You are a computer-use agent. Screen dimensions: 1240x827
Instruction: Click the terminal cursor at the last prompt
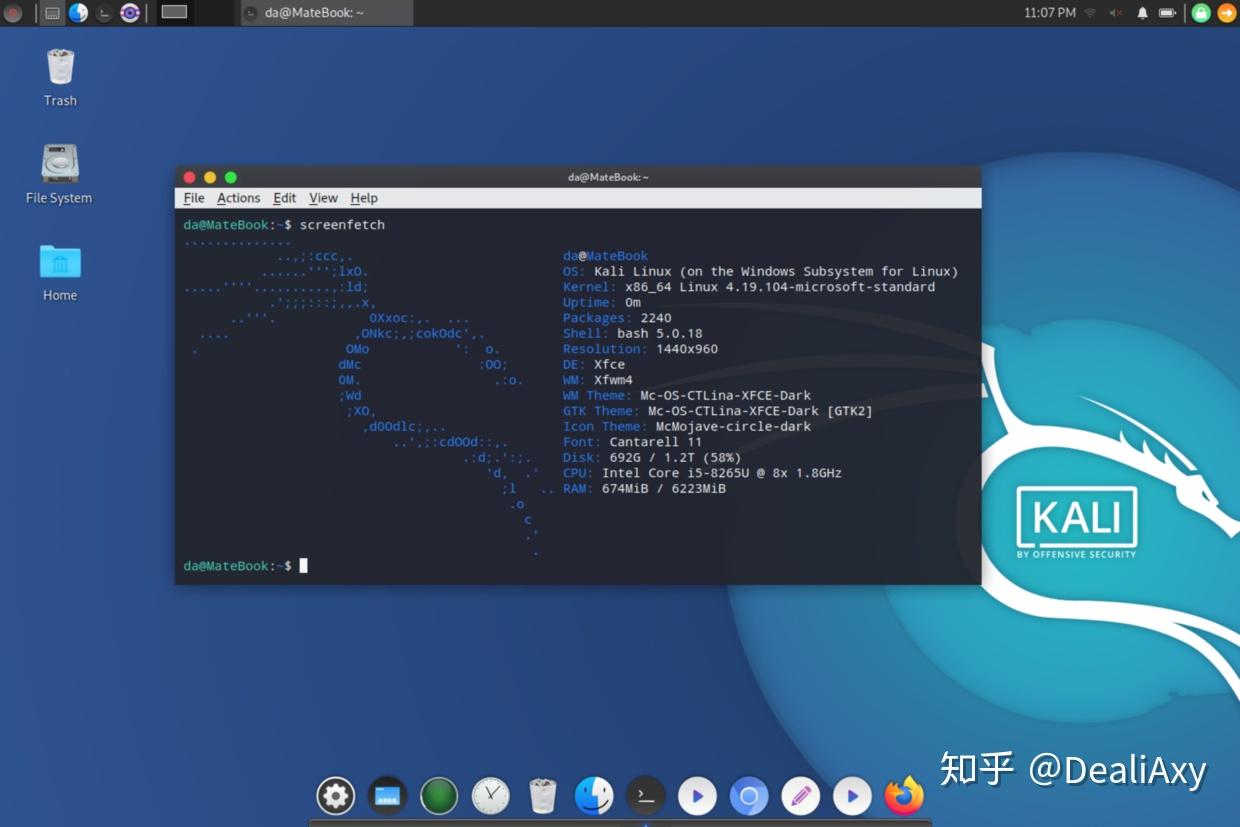coord(304,566)
